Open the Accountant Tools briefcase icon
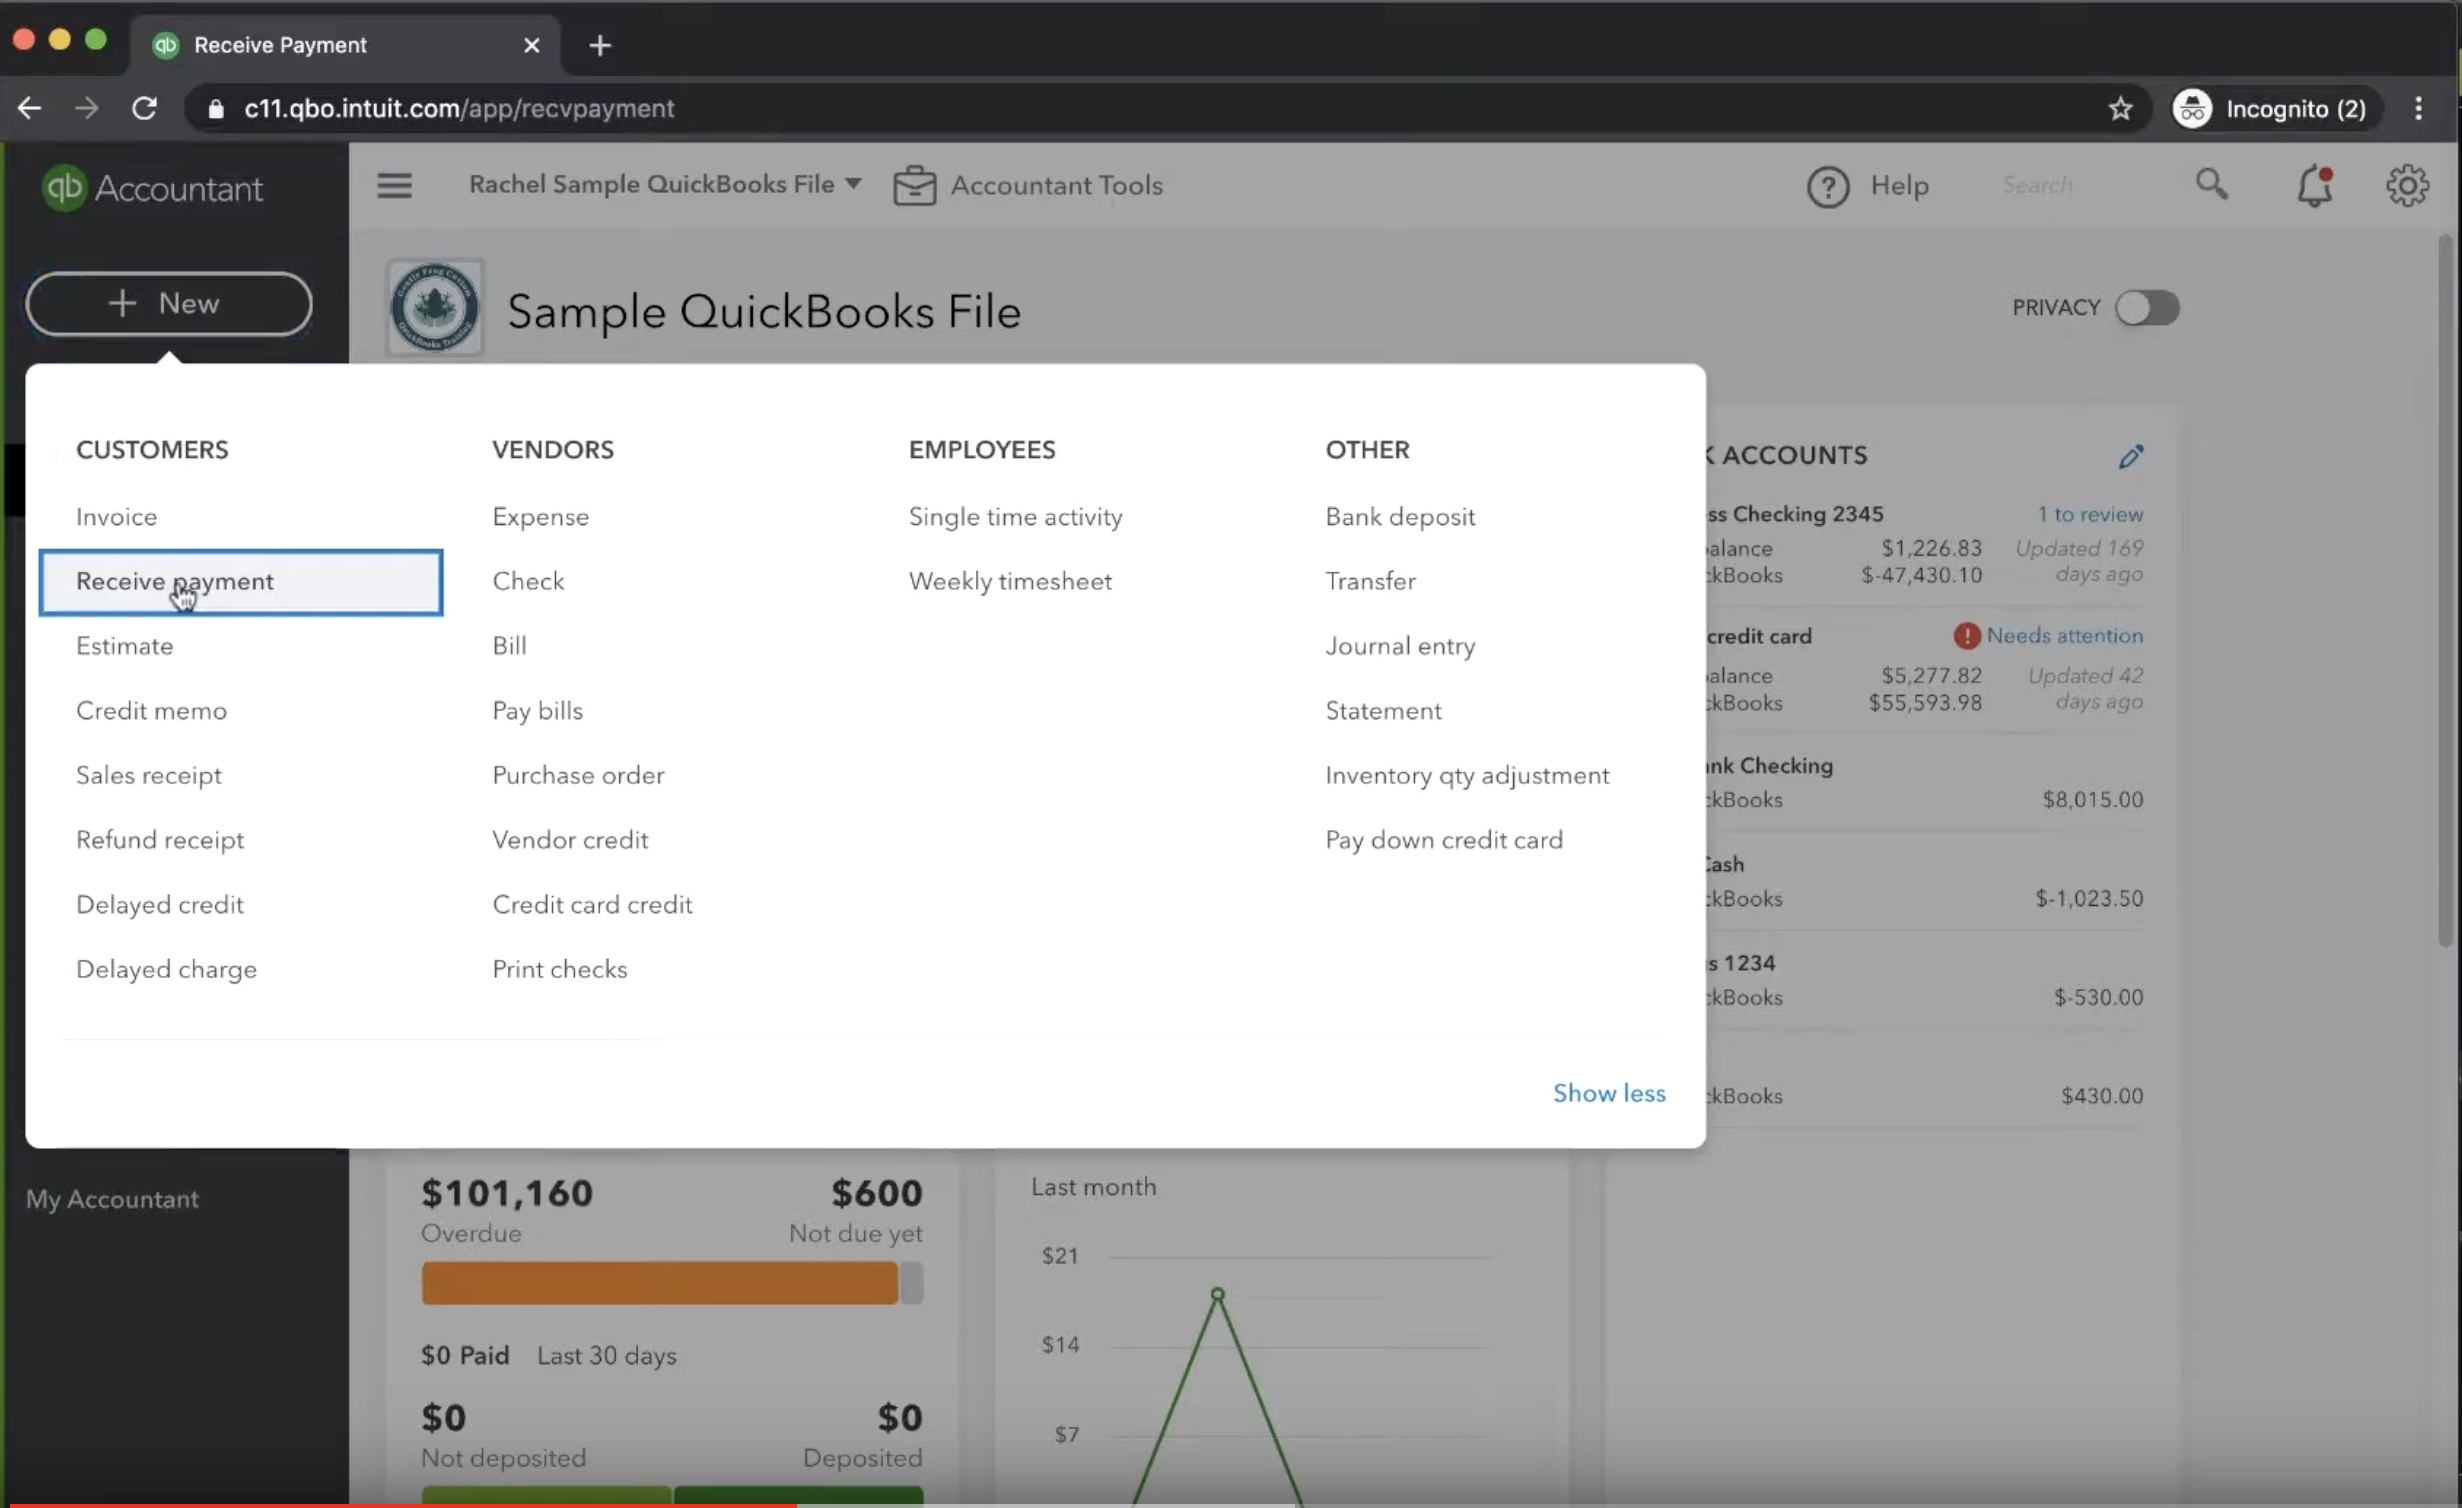 point(914,185)
